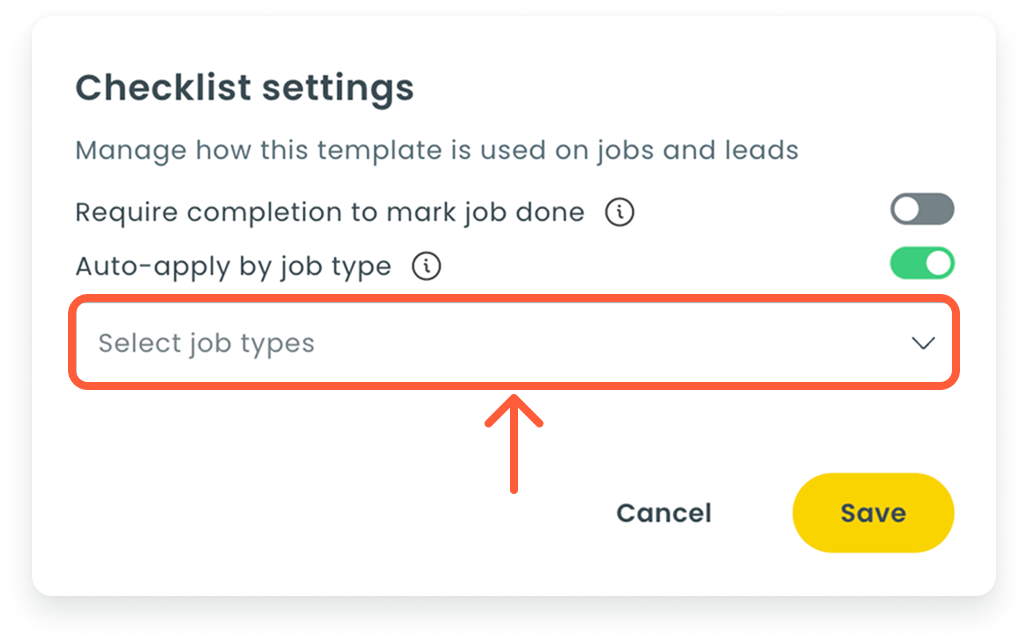Click the white knob of the green toggle

click(938, 264)
